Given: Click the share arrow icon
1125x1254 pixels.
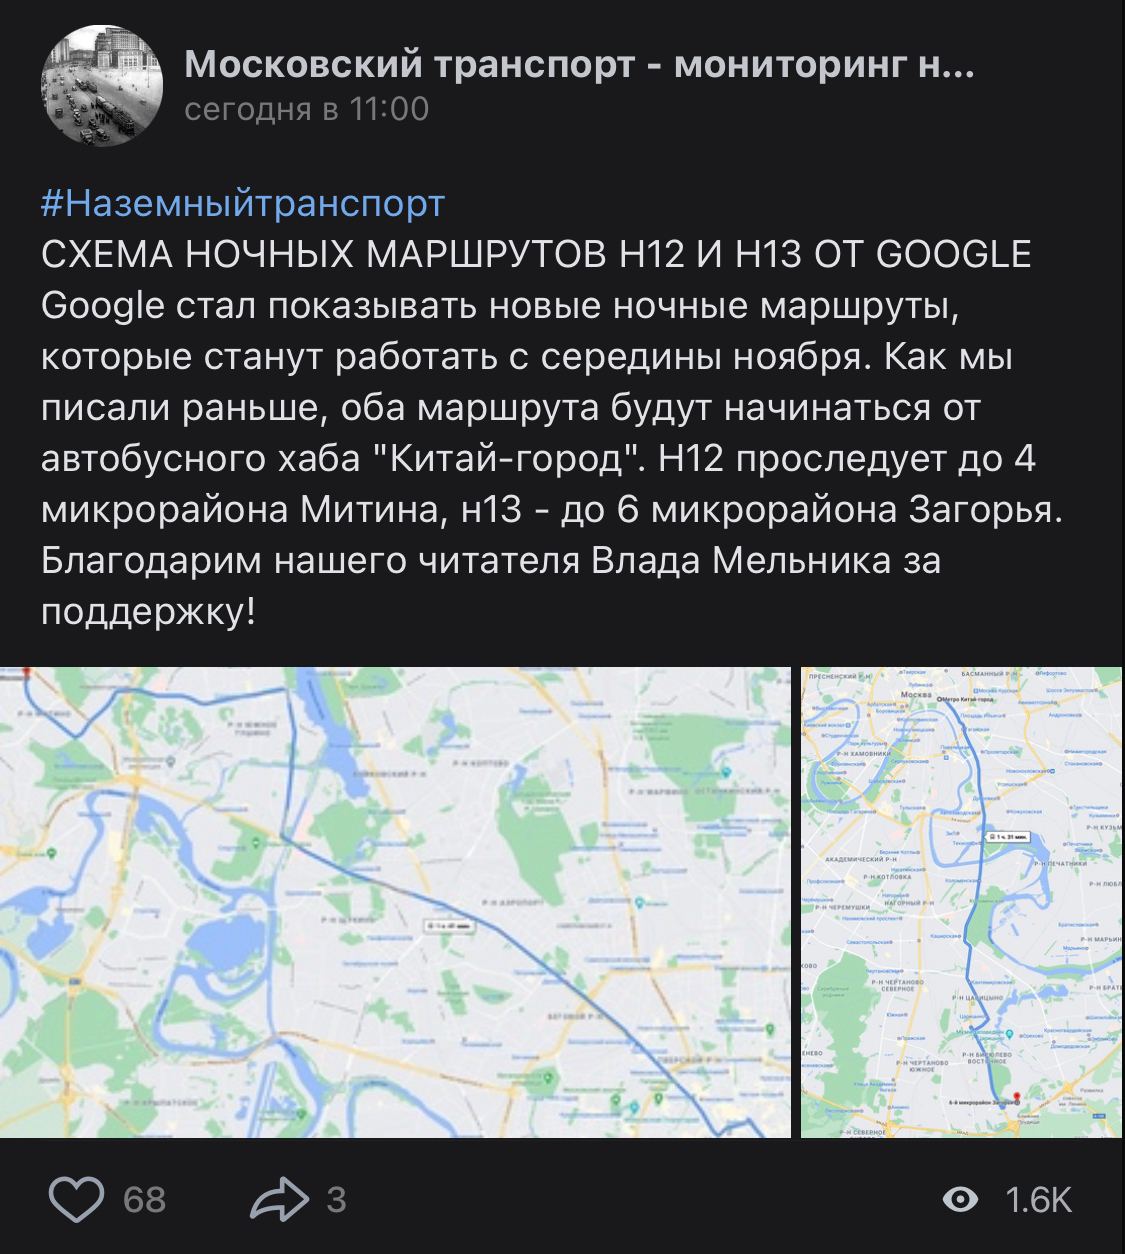Looking at the screenshot, I should (279, 1199).
